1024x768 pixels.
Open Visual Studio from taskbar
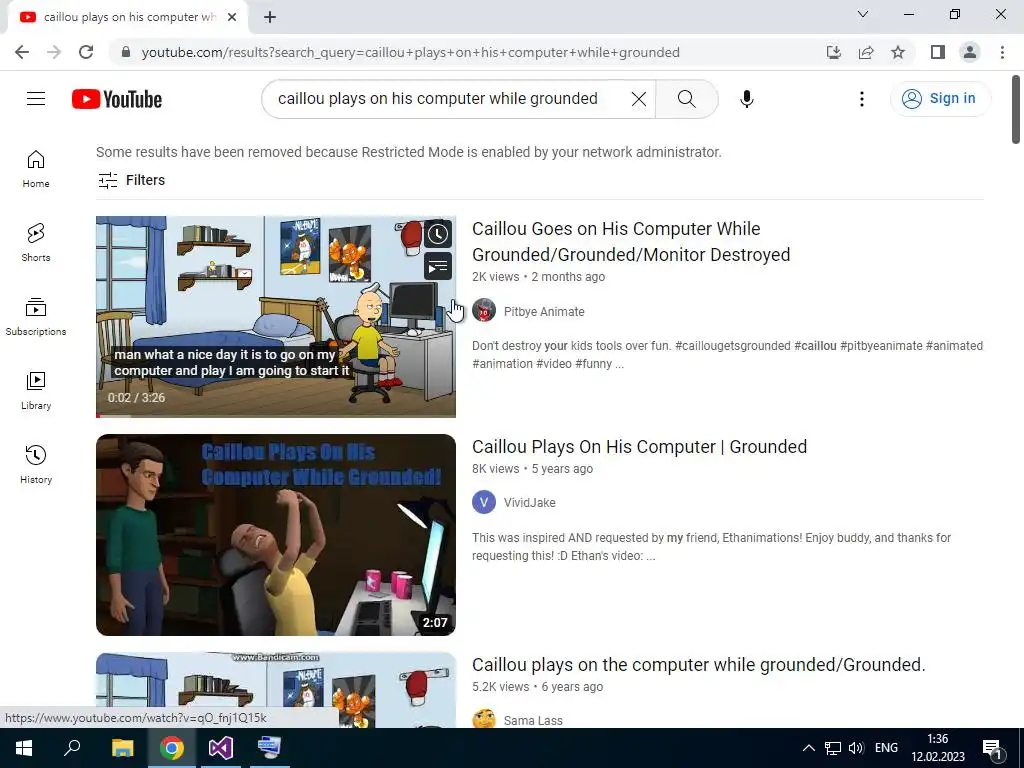[x=221, y=748]
